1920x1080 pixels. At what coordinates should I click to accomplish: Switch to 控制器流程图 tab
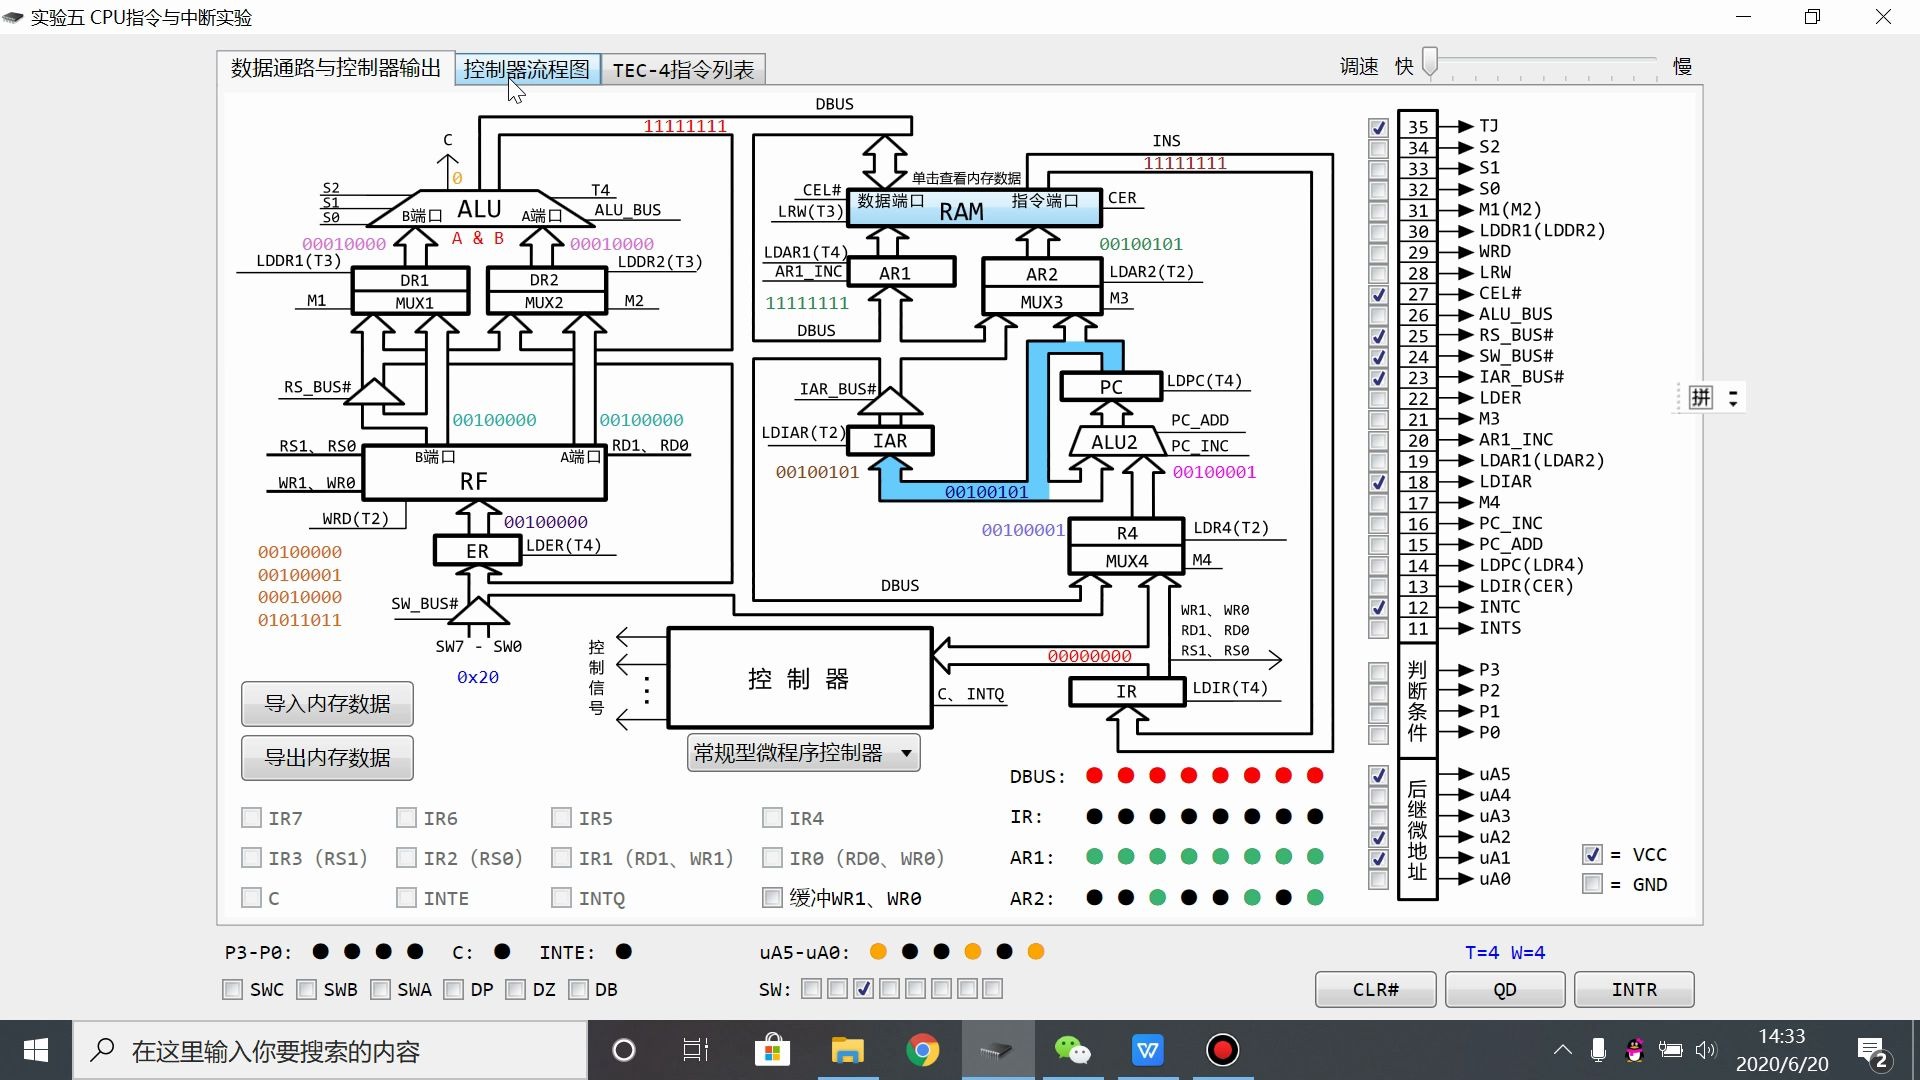click(x=527, y=69)
